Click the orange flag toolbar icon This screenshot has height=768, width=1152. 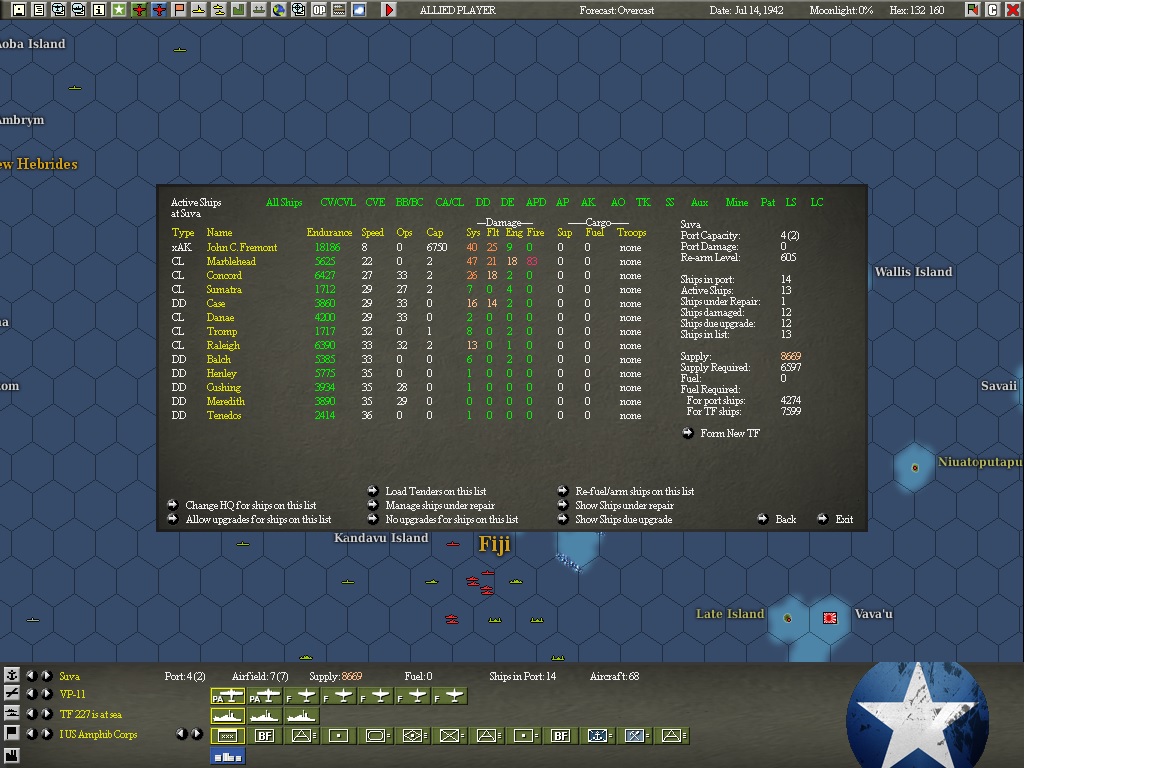(x=179, y=10)
